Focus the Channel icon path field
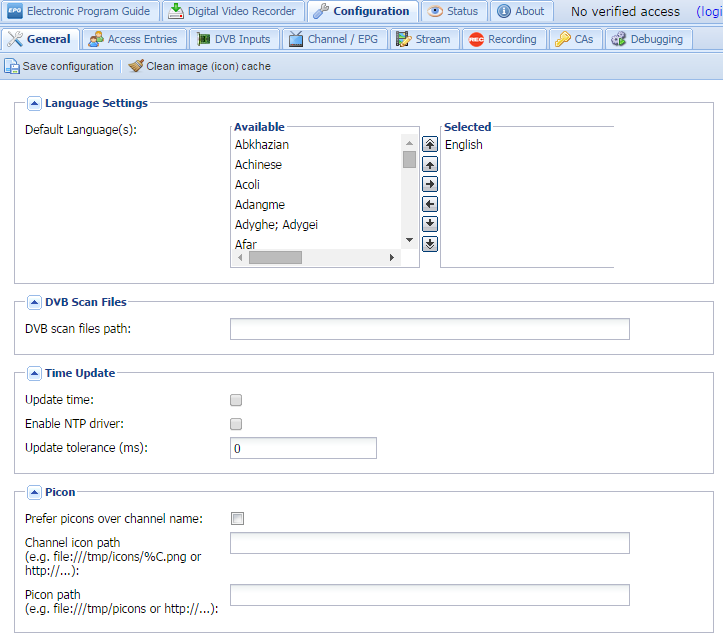The height and width of the screenshot is (636, 723). (x=430, y=543)
